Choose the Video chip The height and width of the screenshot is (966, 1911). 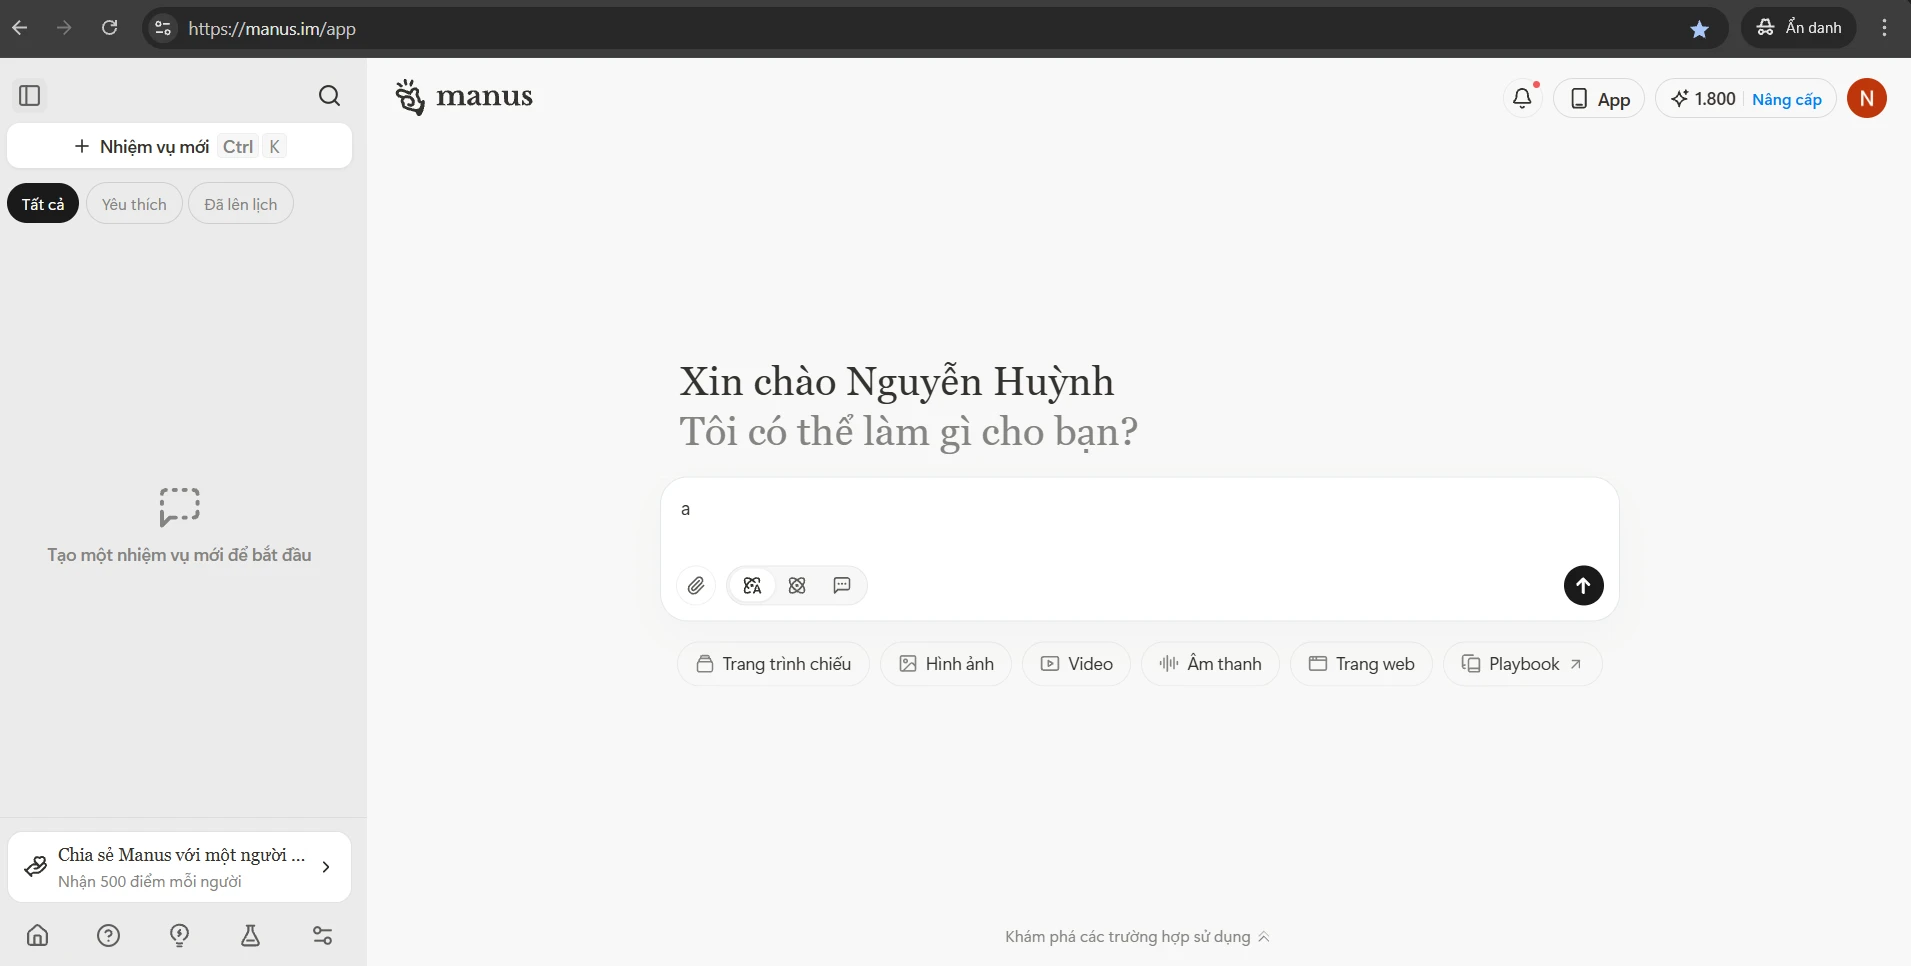pyautogui.click(x=1076, y=664)
